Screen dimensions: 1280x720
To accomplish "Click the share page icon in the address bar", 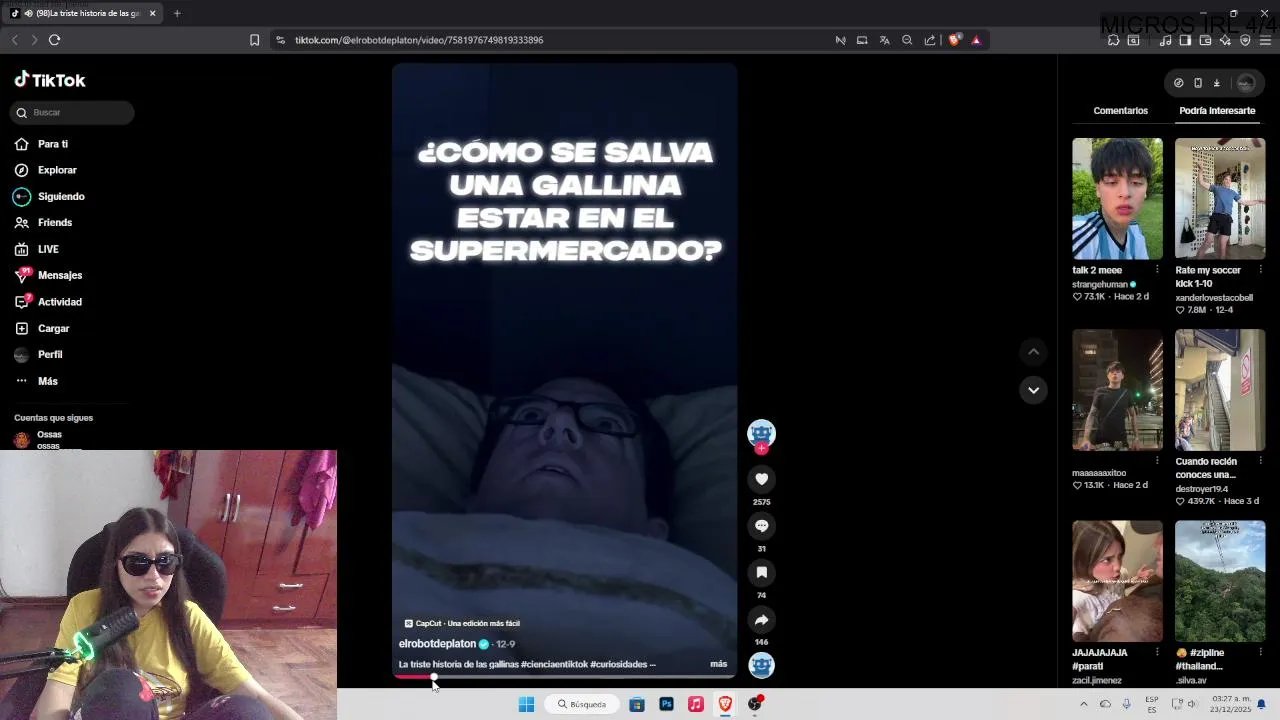I will coord(930,40).
